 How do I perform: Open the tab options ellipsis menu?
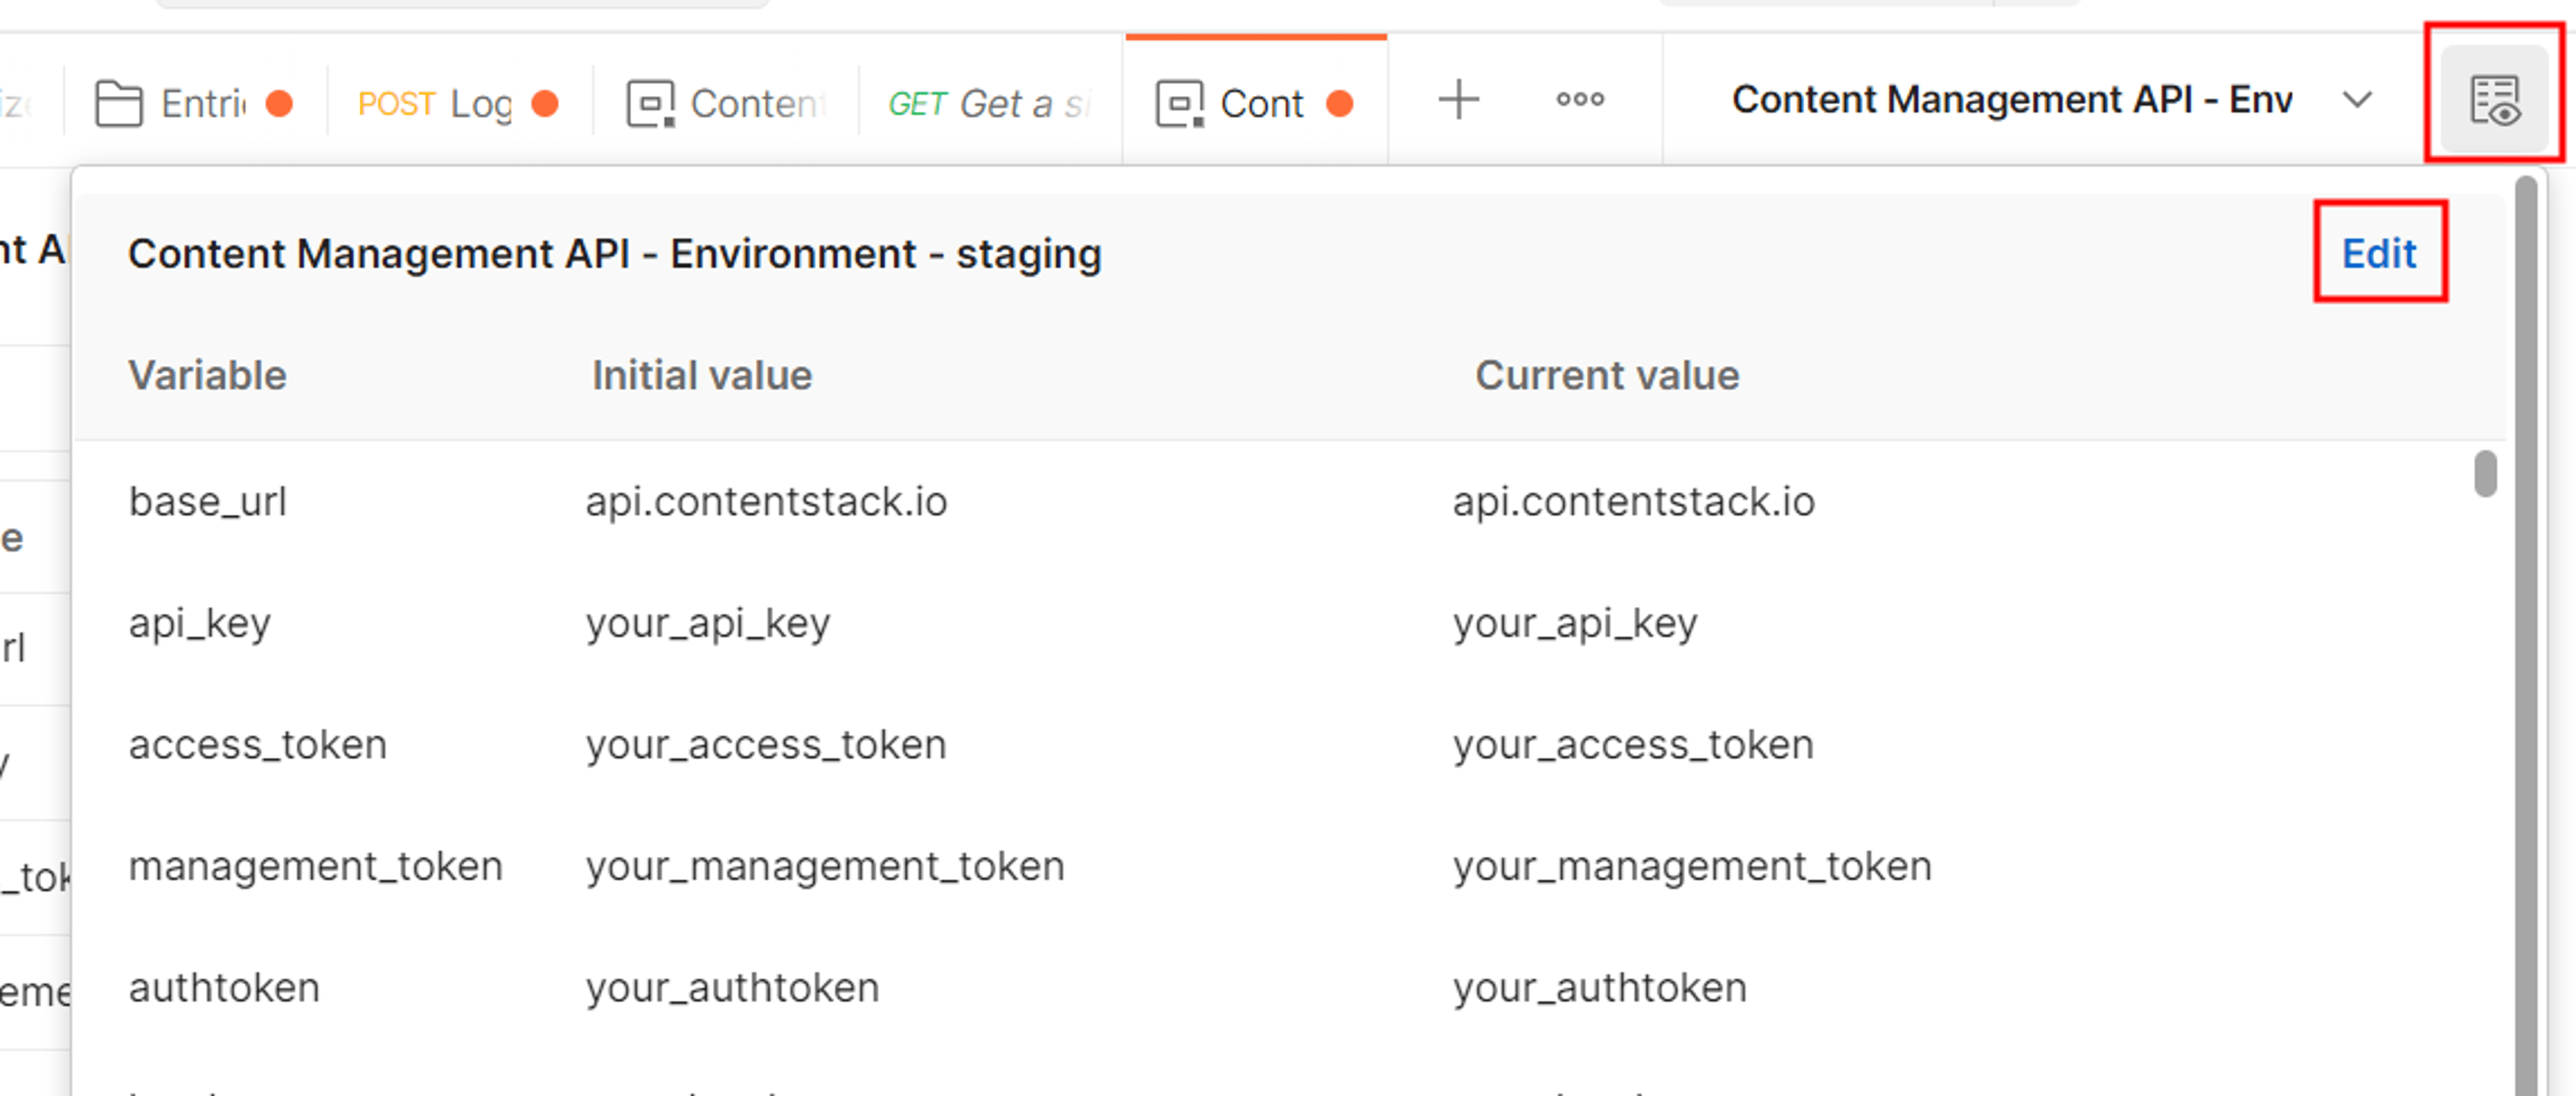[1580, 99]
